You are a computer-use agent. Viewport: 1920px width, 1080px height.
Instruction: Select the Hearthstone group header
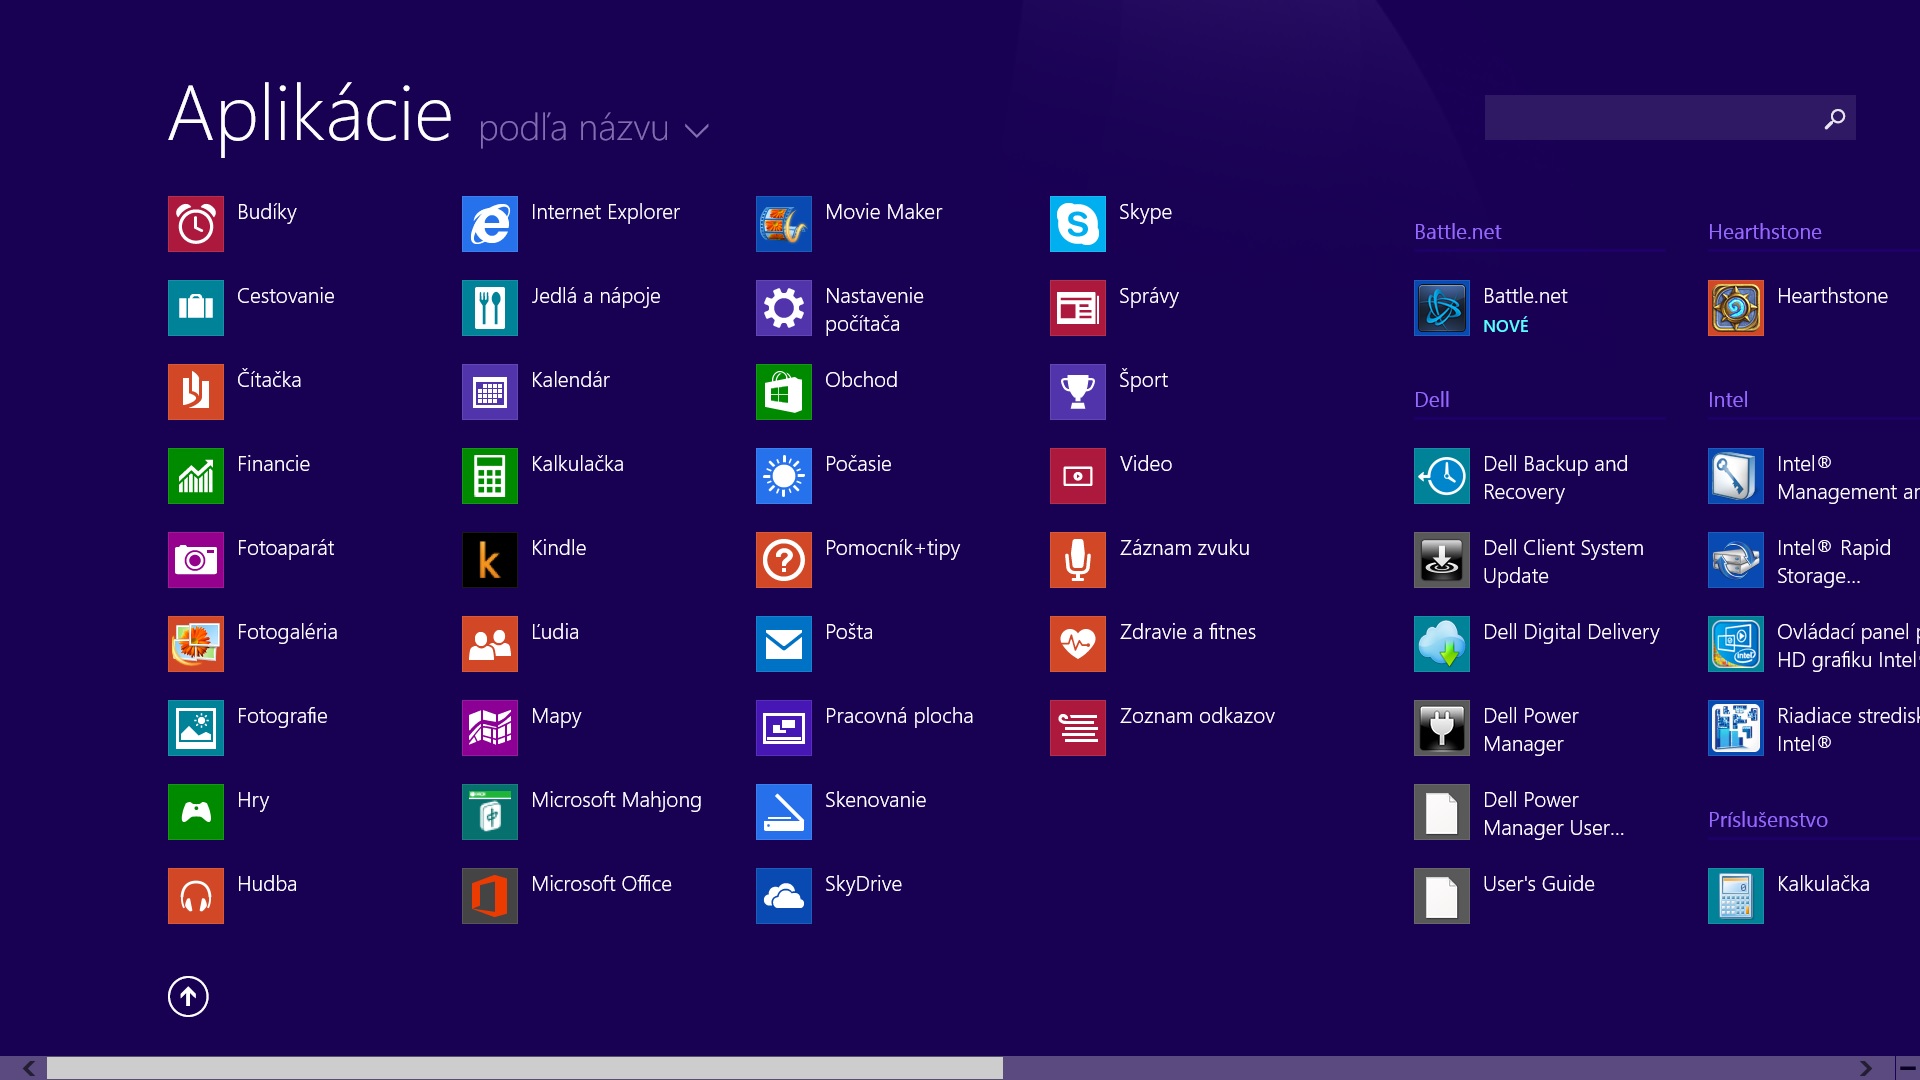coord(1765,232)
